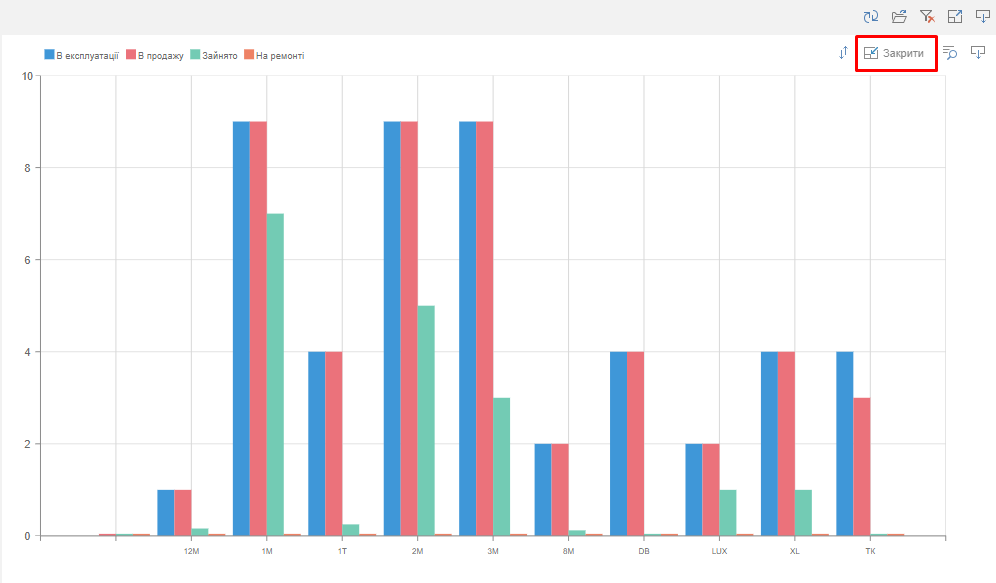Toggle the 'В експлуатації' legend series

coord(82,55)
